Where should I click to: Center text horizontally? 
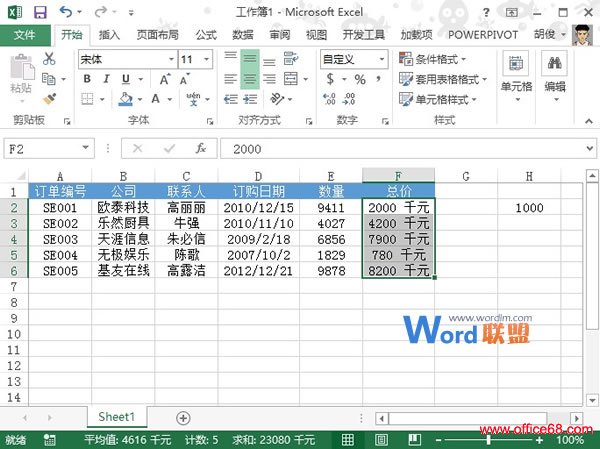[250, 79]
